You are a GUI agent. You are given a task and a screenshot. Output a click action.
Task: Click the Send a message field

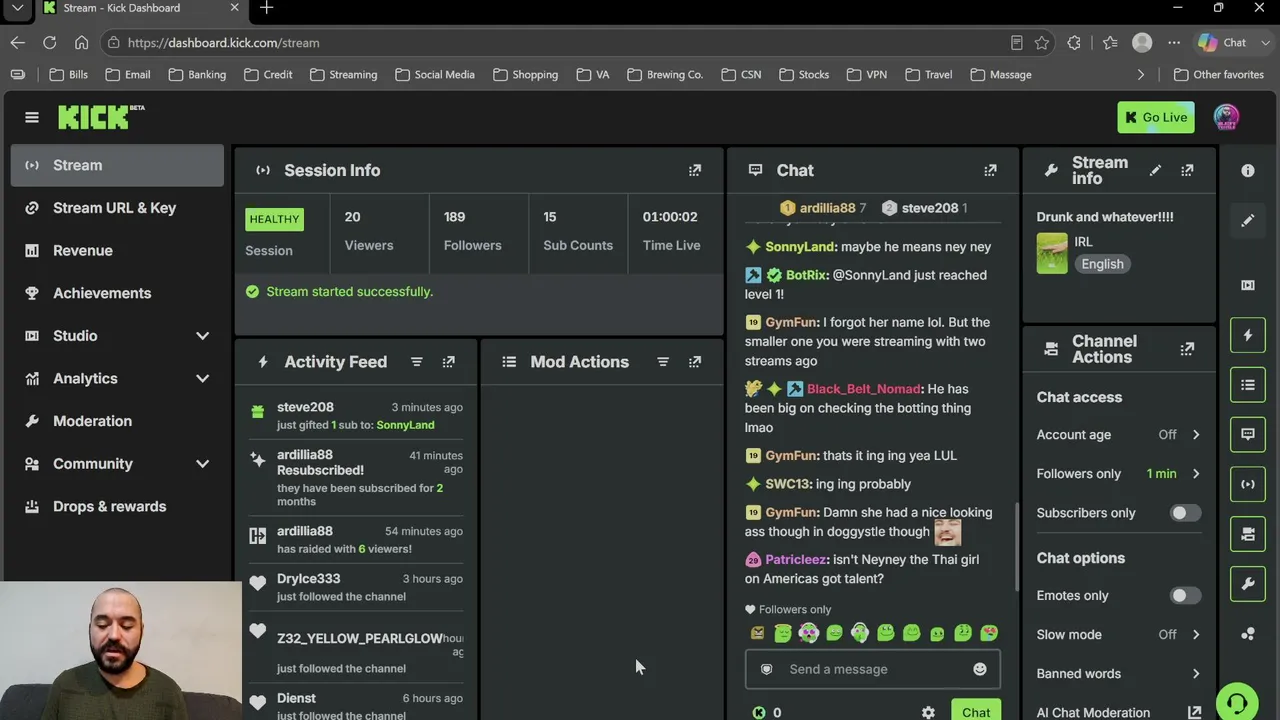(872, 669)
